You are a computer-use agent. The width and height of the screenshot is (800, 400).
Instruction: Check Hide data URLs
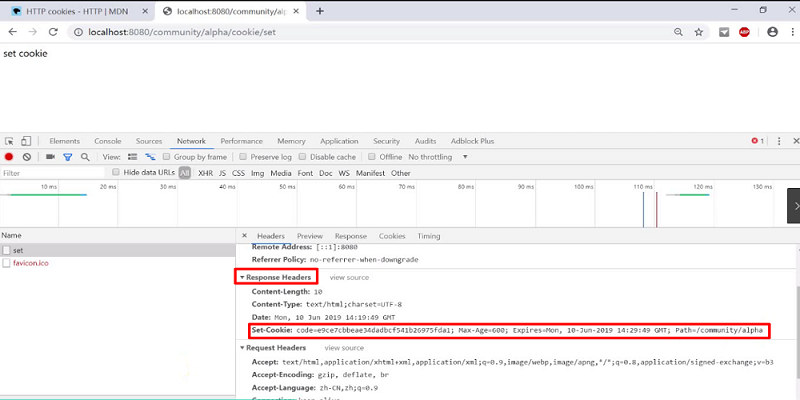pyautogui.click(x=116, y=172)
